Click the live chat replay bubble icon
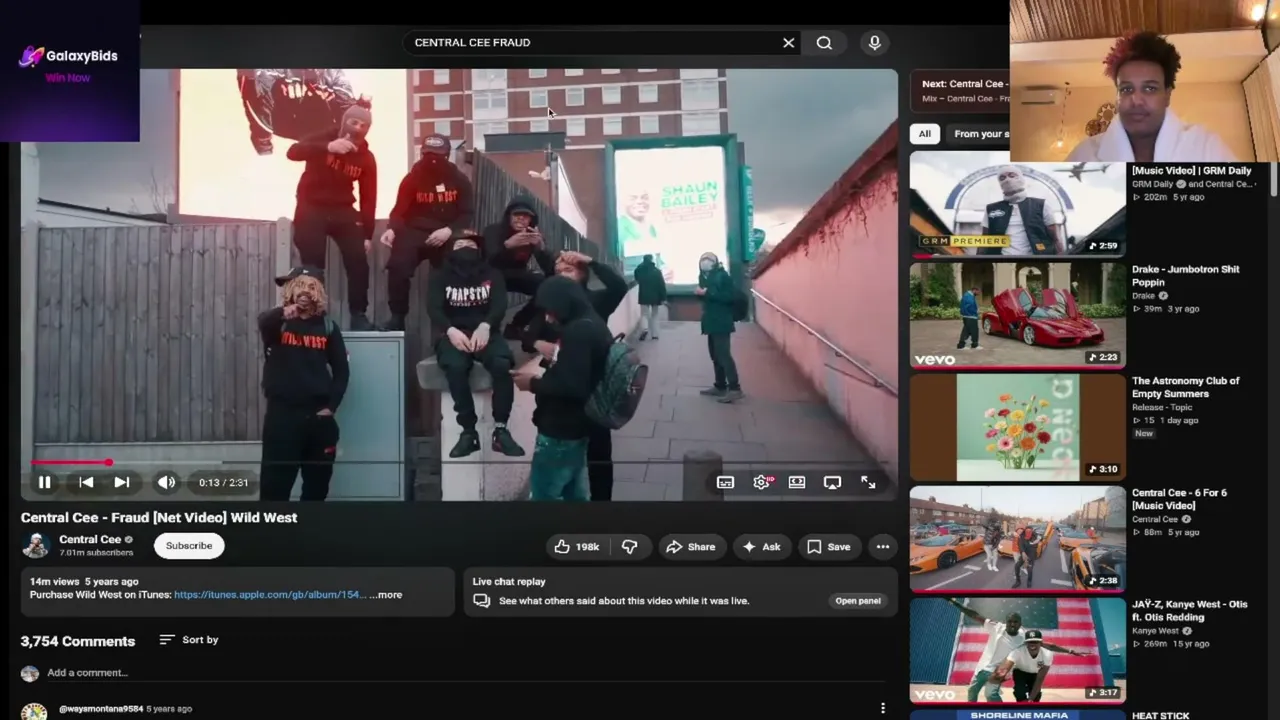 point(482,601)
